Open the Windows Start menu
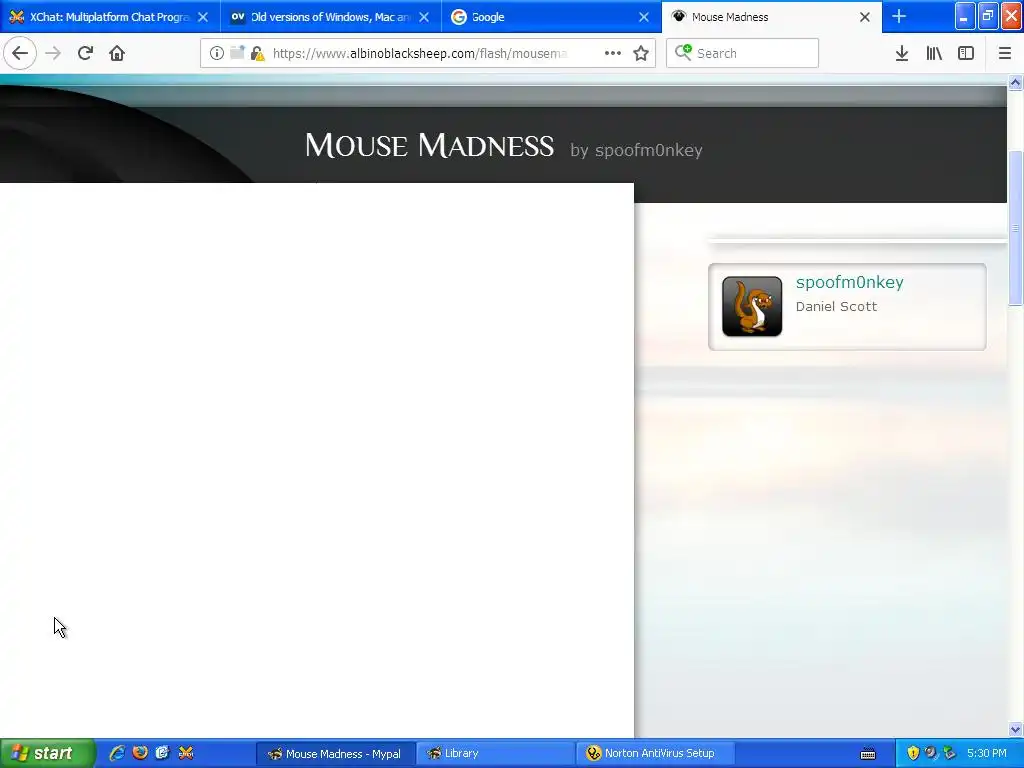The image size is (1024, 768). click(x=48, y=754)
